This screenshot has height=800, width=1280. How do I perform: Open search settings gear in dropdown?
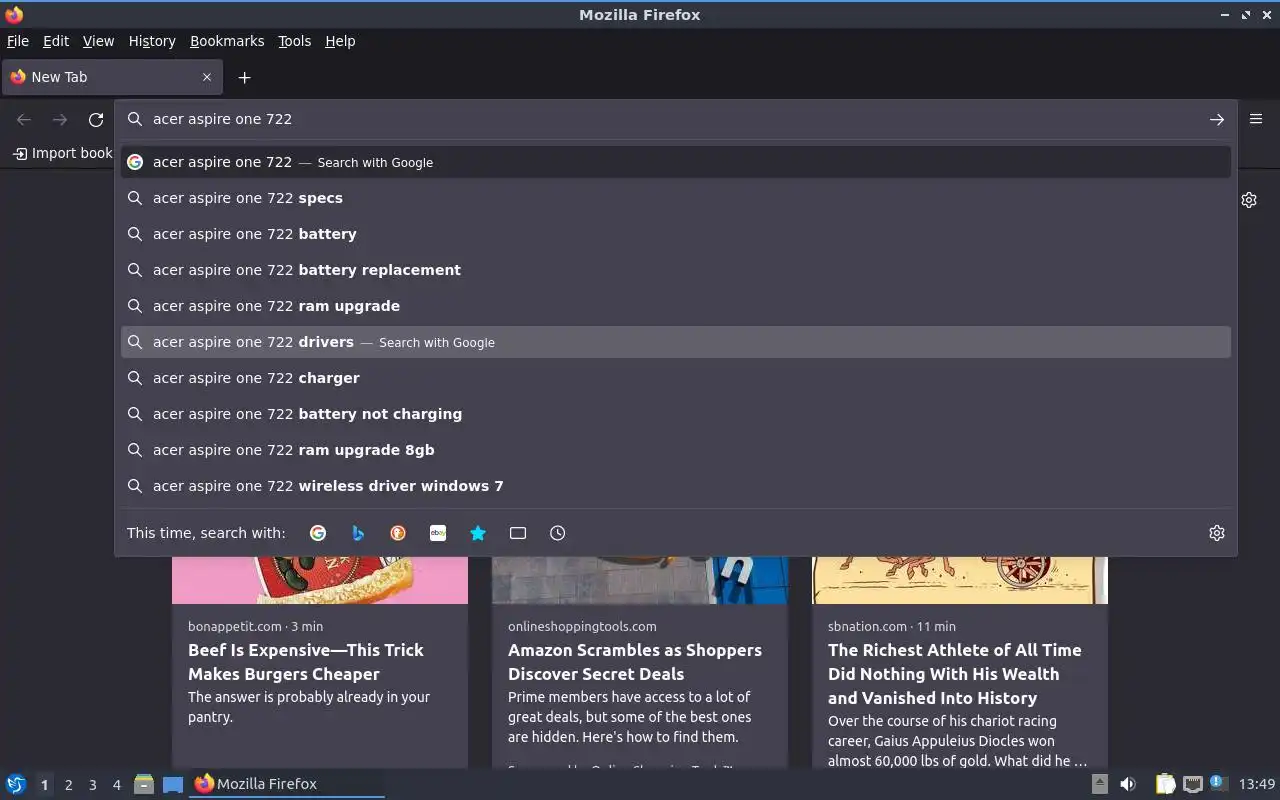pyautogui.click(x=1217, y=533)
